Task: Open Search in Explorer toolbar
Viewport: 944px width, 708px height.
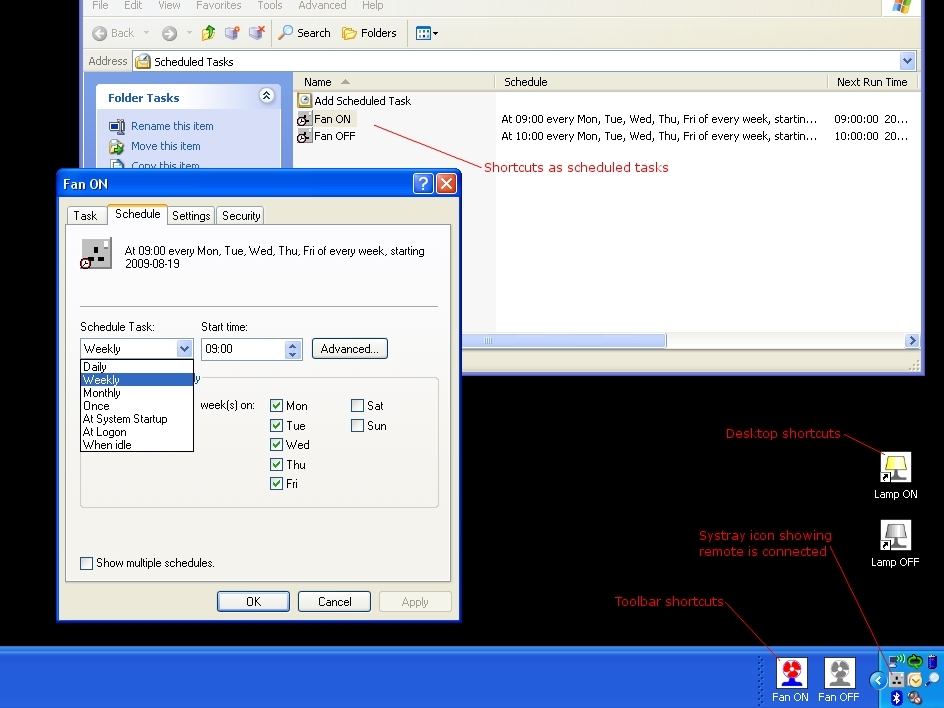Action: click(x=305, y=33)
